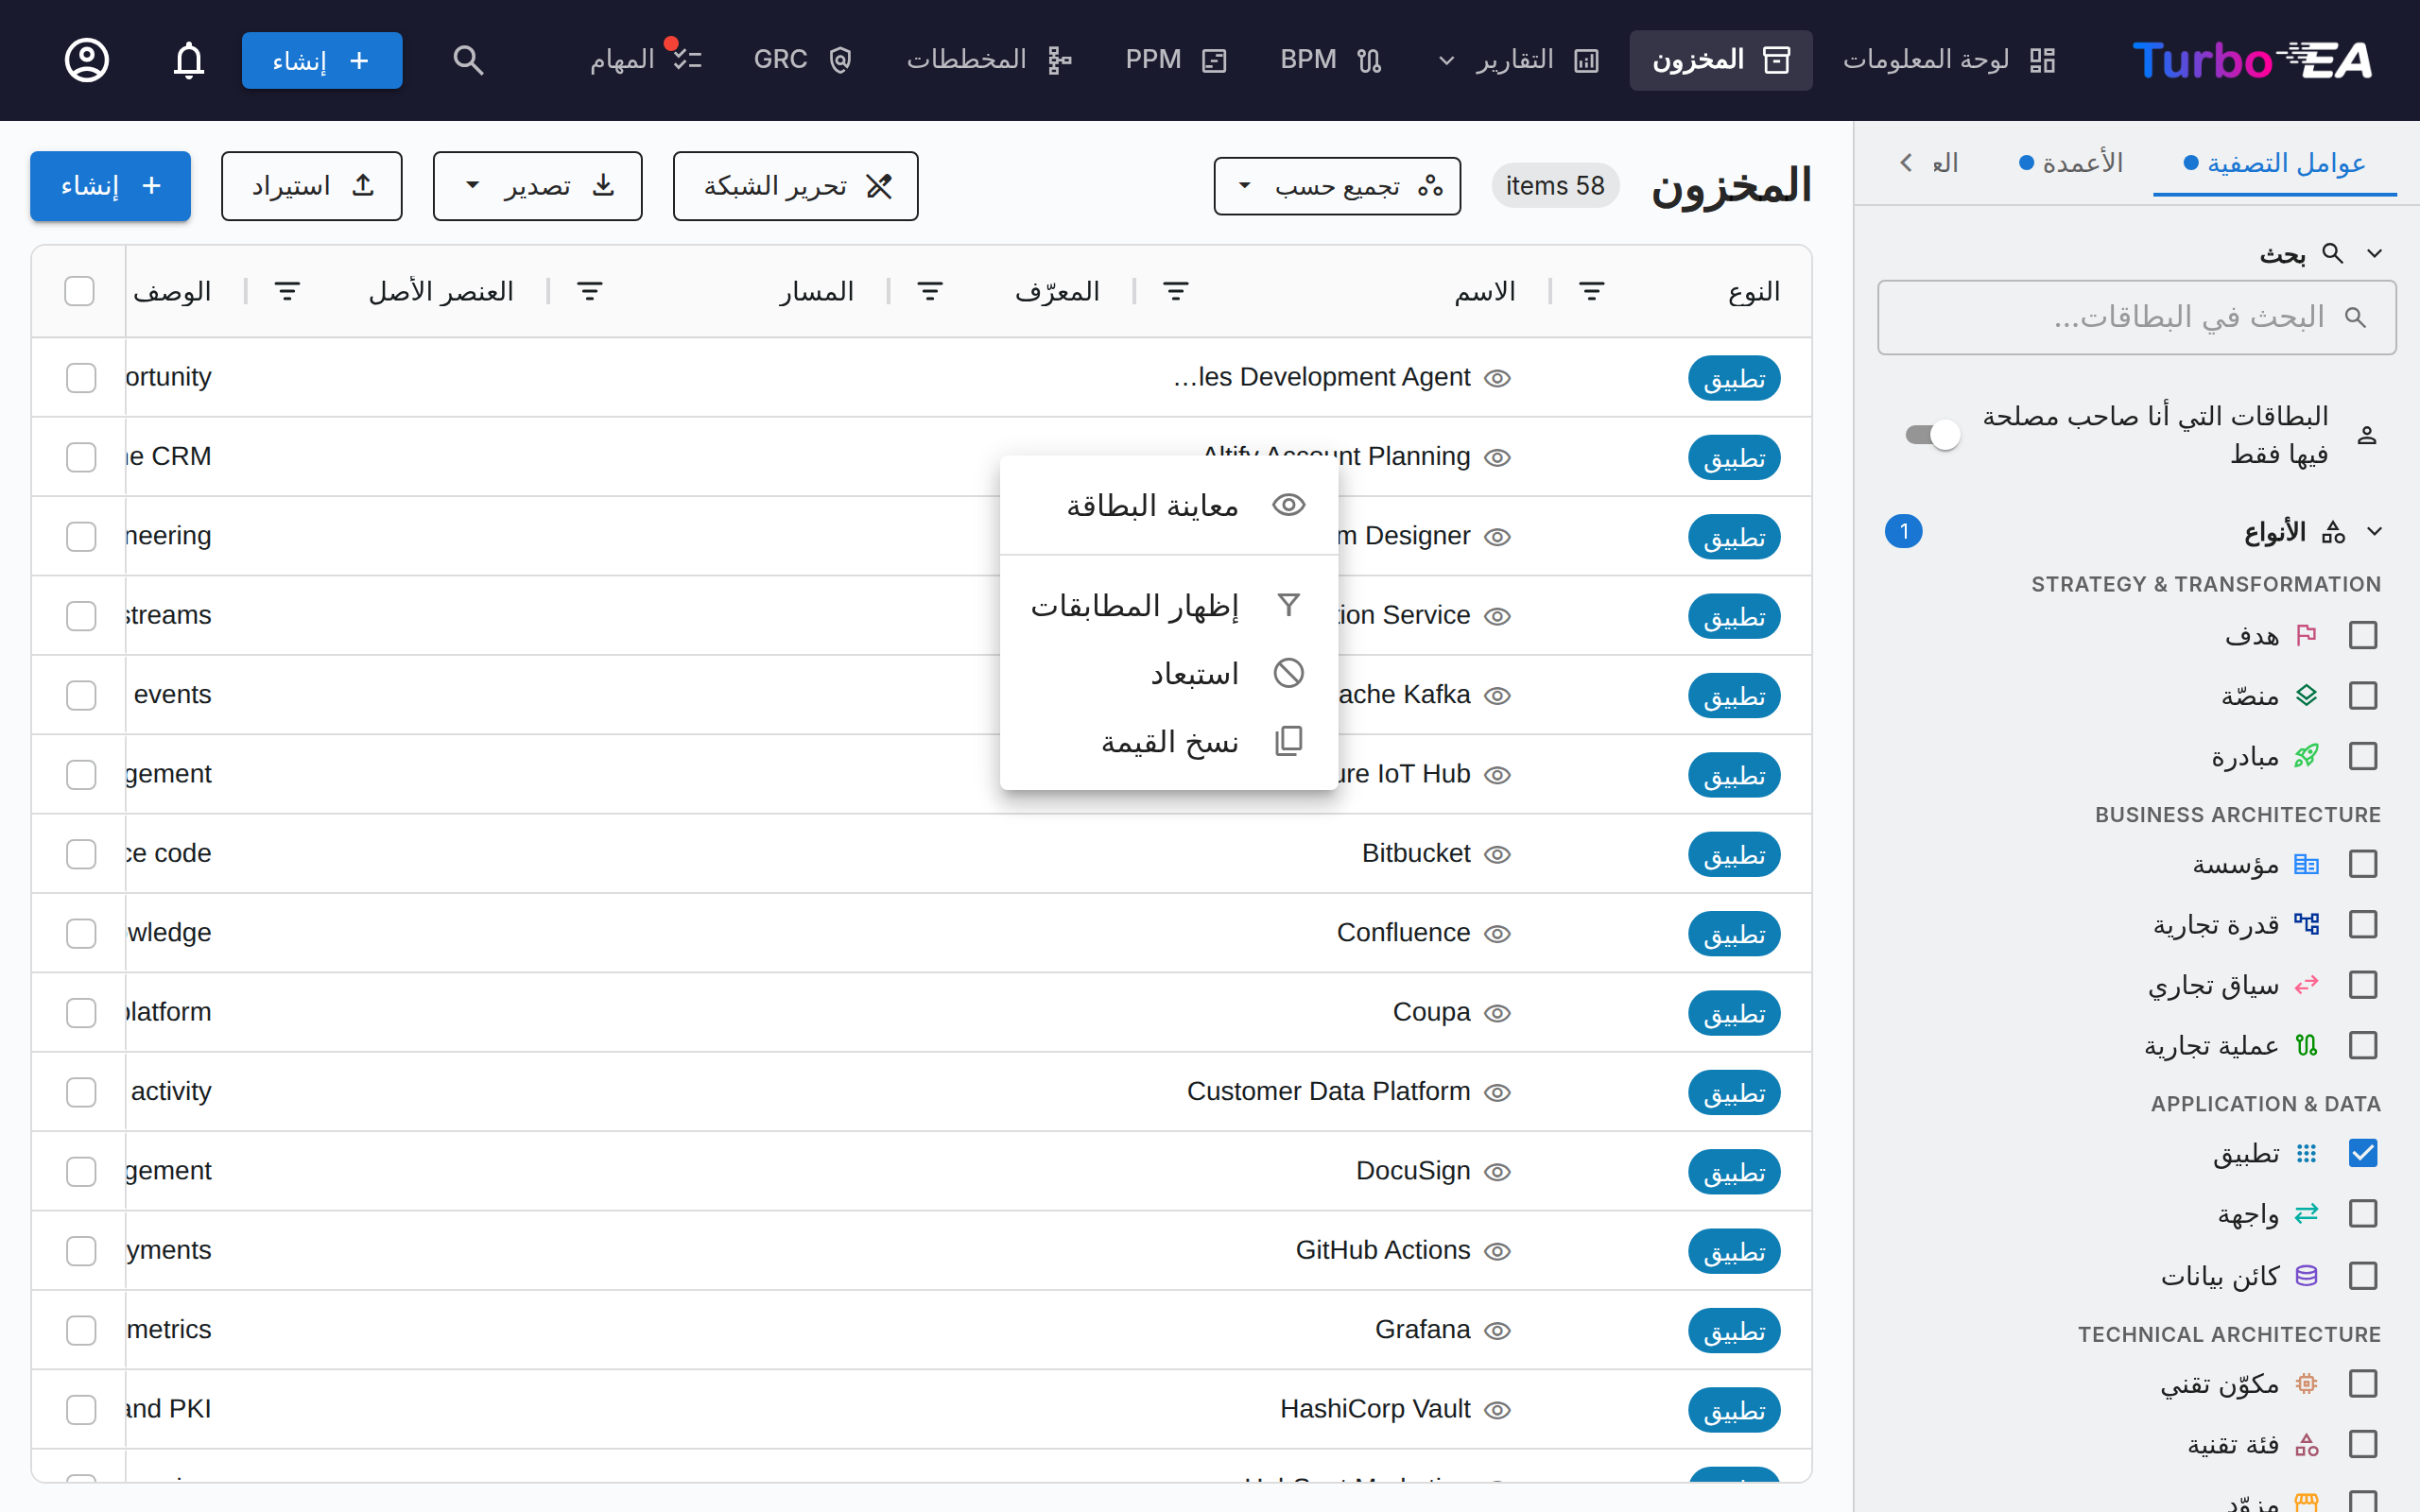This screenshot has width=2420, height=1512.
Task: Open filter menu for المسار column
Action: [590, 291]
